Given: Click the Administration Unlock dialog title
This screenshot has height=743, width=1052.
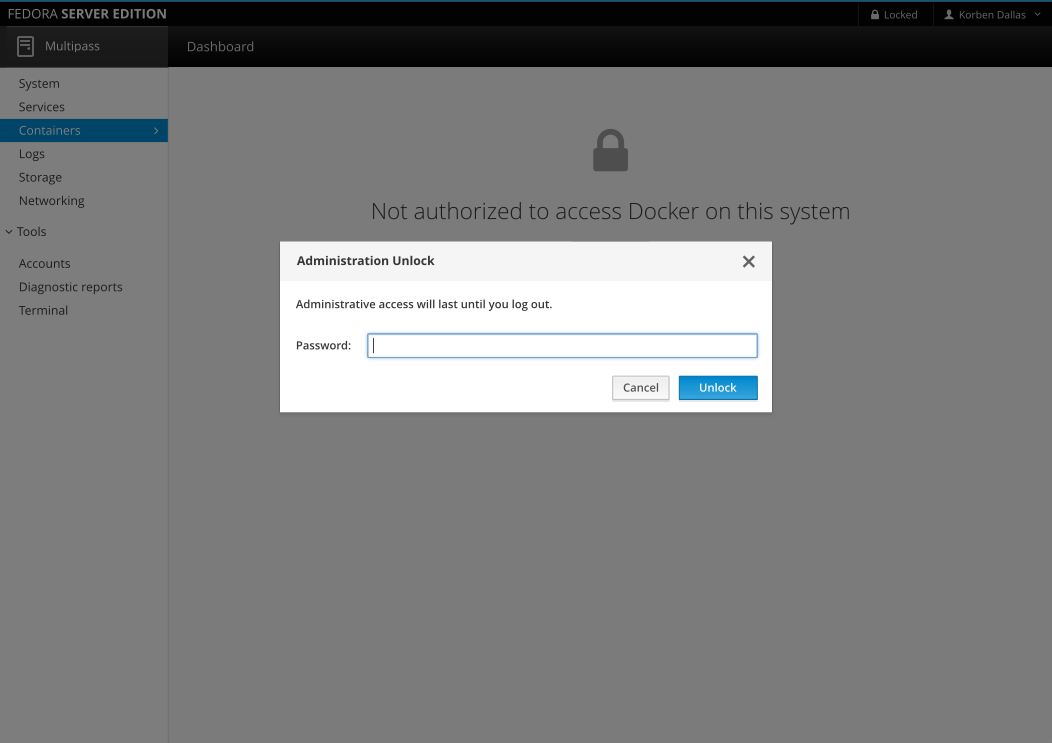Looking at the screenshot, I should [x=366, y=260].
